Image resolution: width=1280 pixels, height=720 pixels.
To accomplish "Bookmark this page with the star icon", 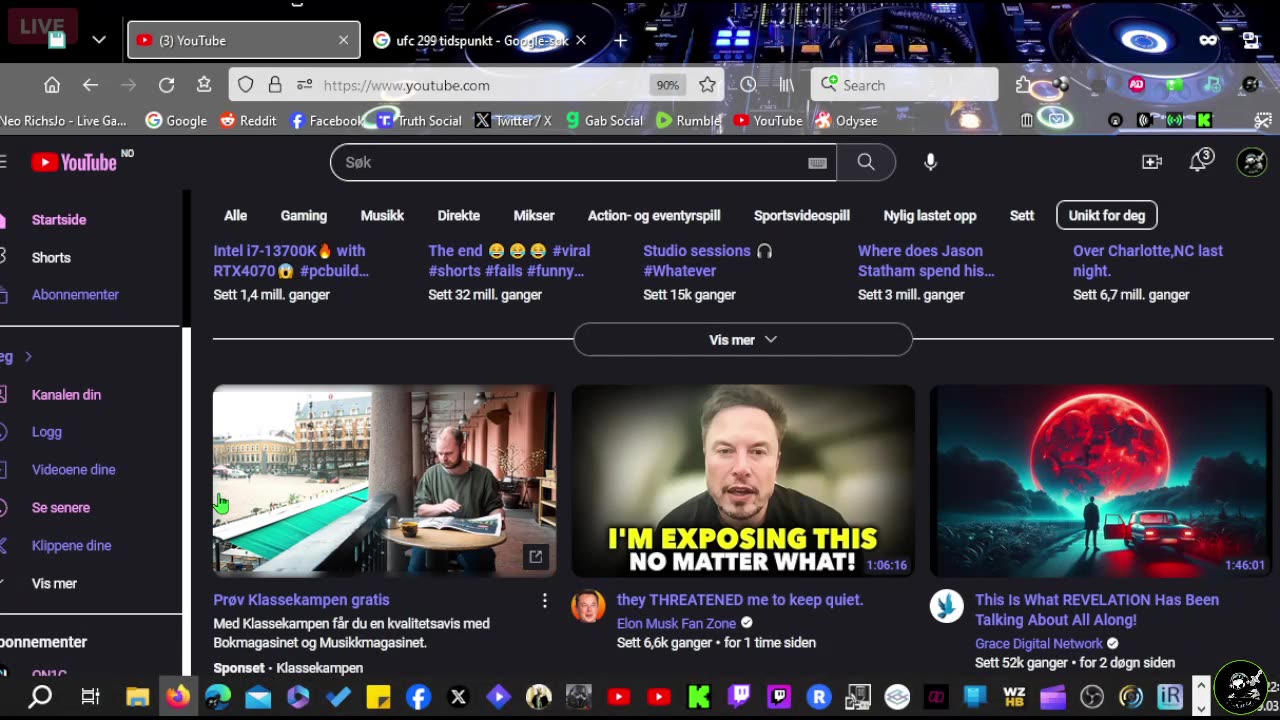I will [707, 85].
